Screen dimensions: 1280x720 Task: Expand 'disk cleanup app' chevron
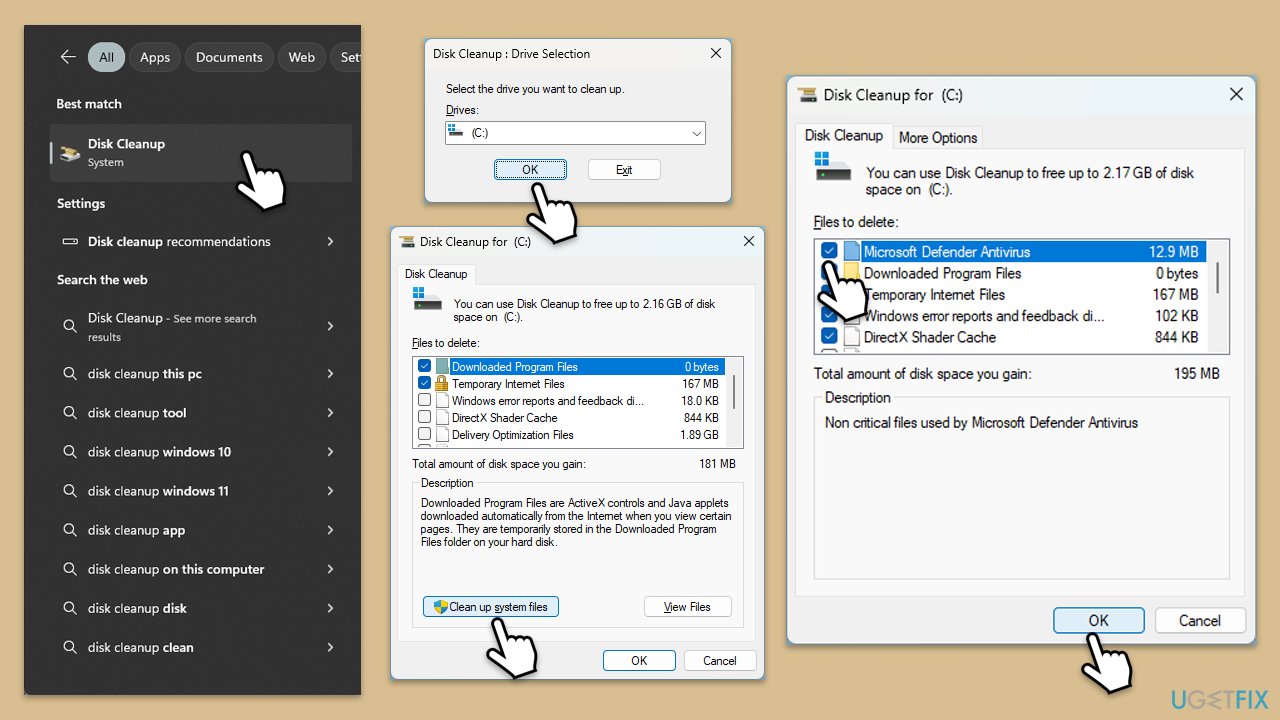[x=330, y=530]
